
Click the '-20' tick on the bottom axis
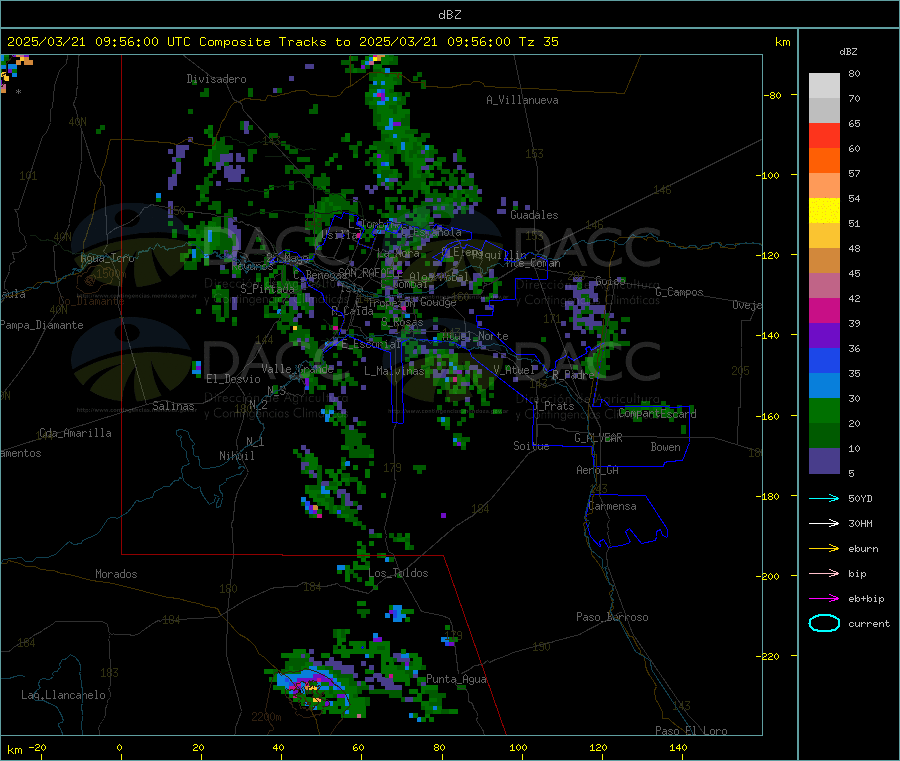click(37, 747)
